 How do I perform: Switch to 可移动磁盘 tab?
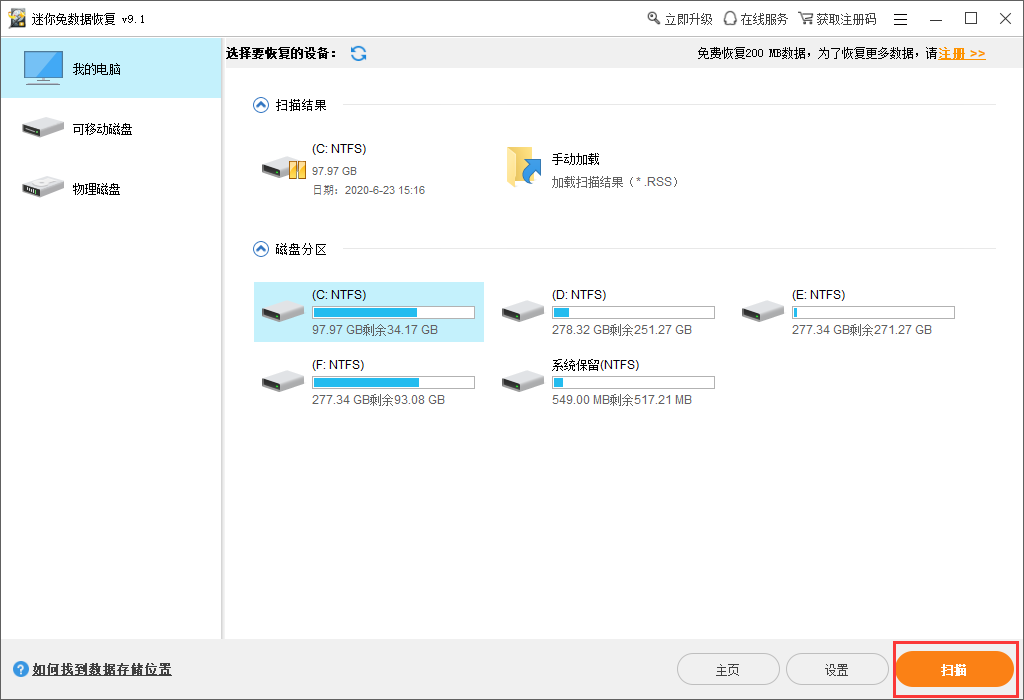tap(111, 128)
